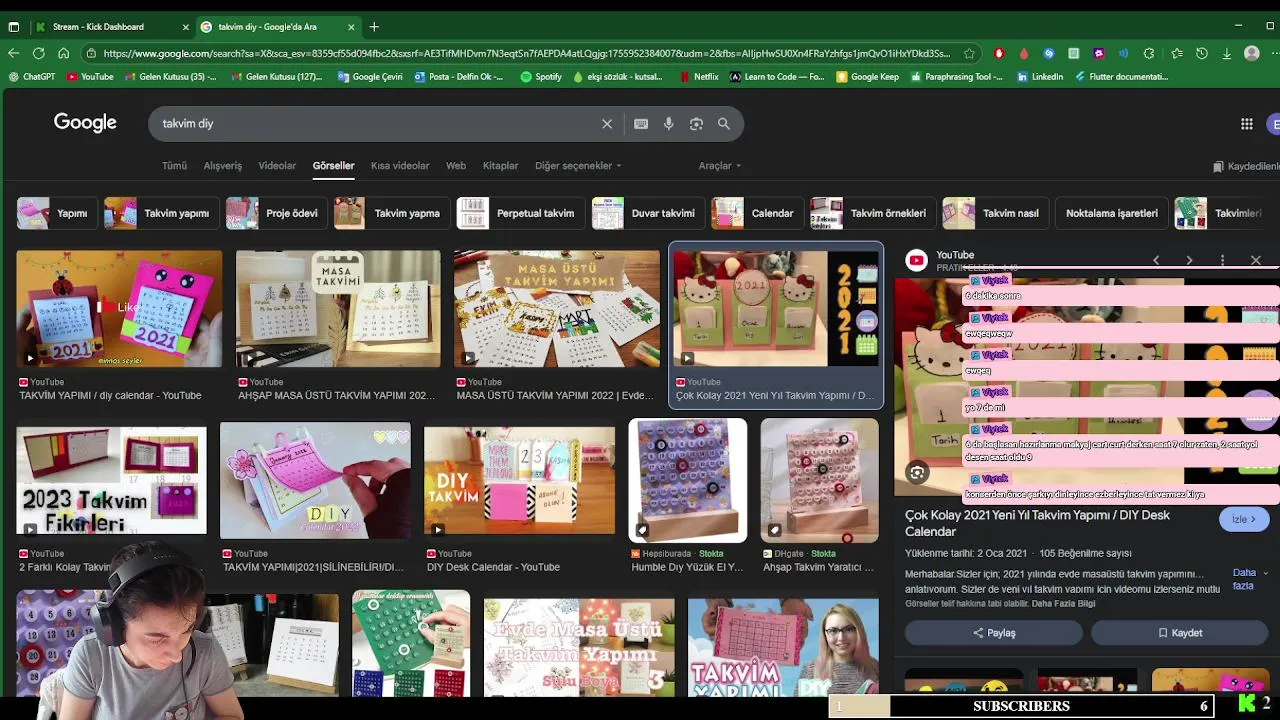Image resolution: width=1280 pixels, height=720 pixels.
Task: Open the Ahşap Takvim Yaratıcı DHgate thumbnail
Action: pos(819,480)
